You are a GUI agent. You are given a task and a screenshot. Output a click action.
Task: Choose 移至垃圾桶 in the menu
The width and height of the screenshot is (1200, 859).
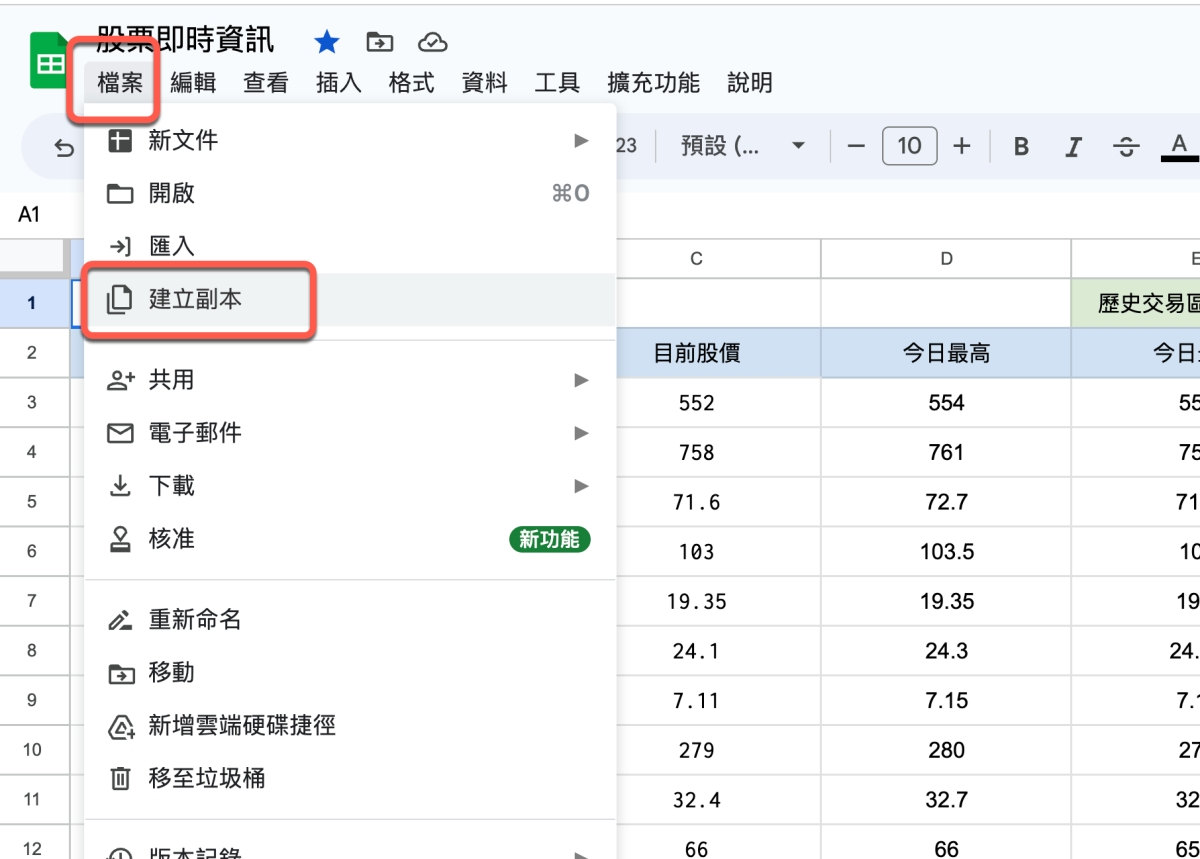[x=207, y=778]
